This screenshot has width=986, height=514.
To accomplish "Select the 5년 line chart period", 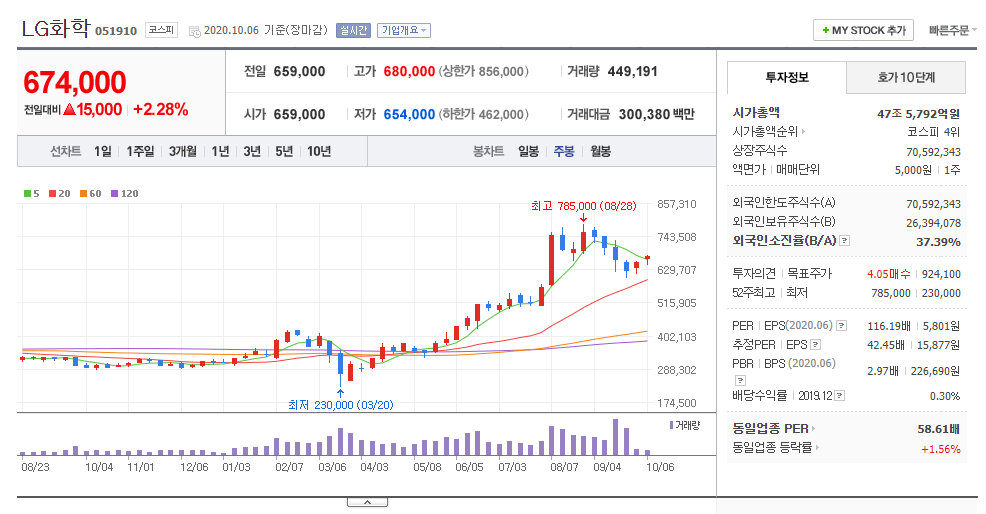I will (x=284, y=152).
